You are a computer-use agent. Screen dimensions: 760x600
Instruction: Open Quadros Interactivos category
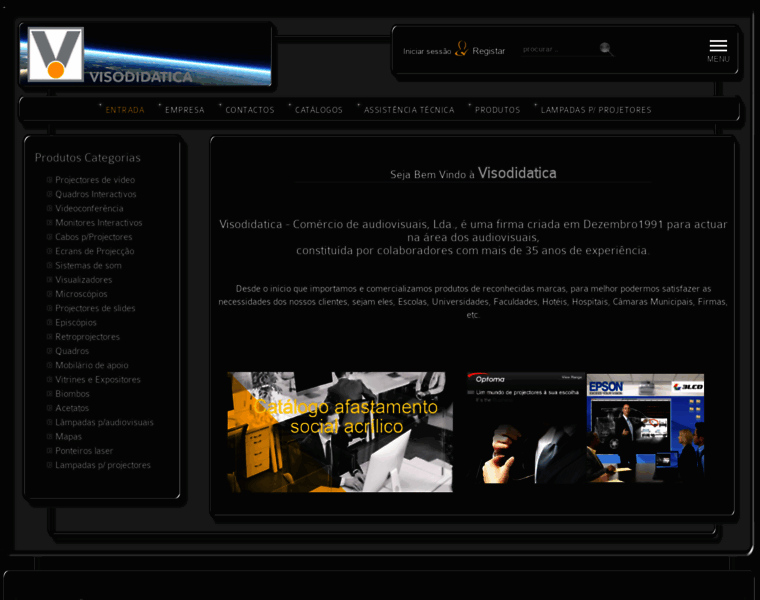[x=95, y=194]
